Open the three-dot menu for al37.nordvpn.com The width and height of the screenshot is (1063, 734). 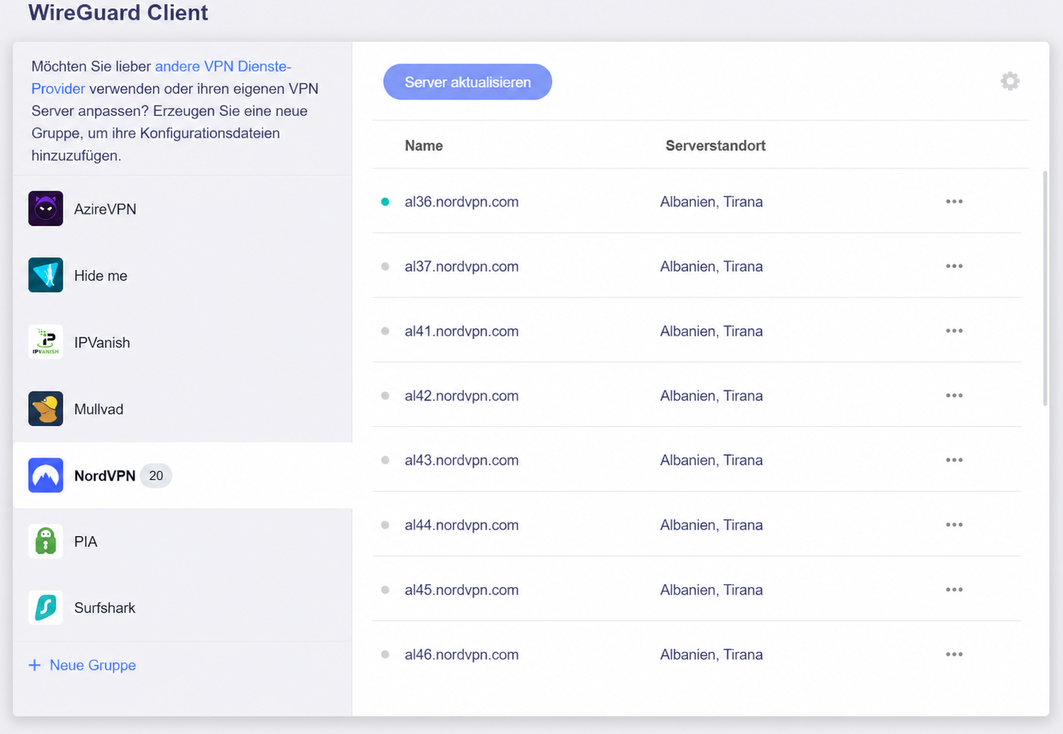point(954,266)
